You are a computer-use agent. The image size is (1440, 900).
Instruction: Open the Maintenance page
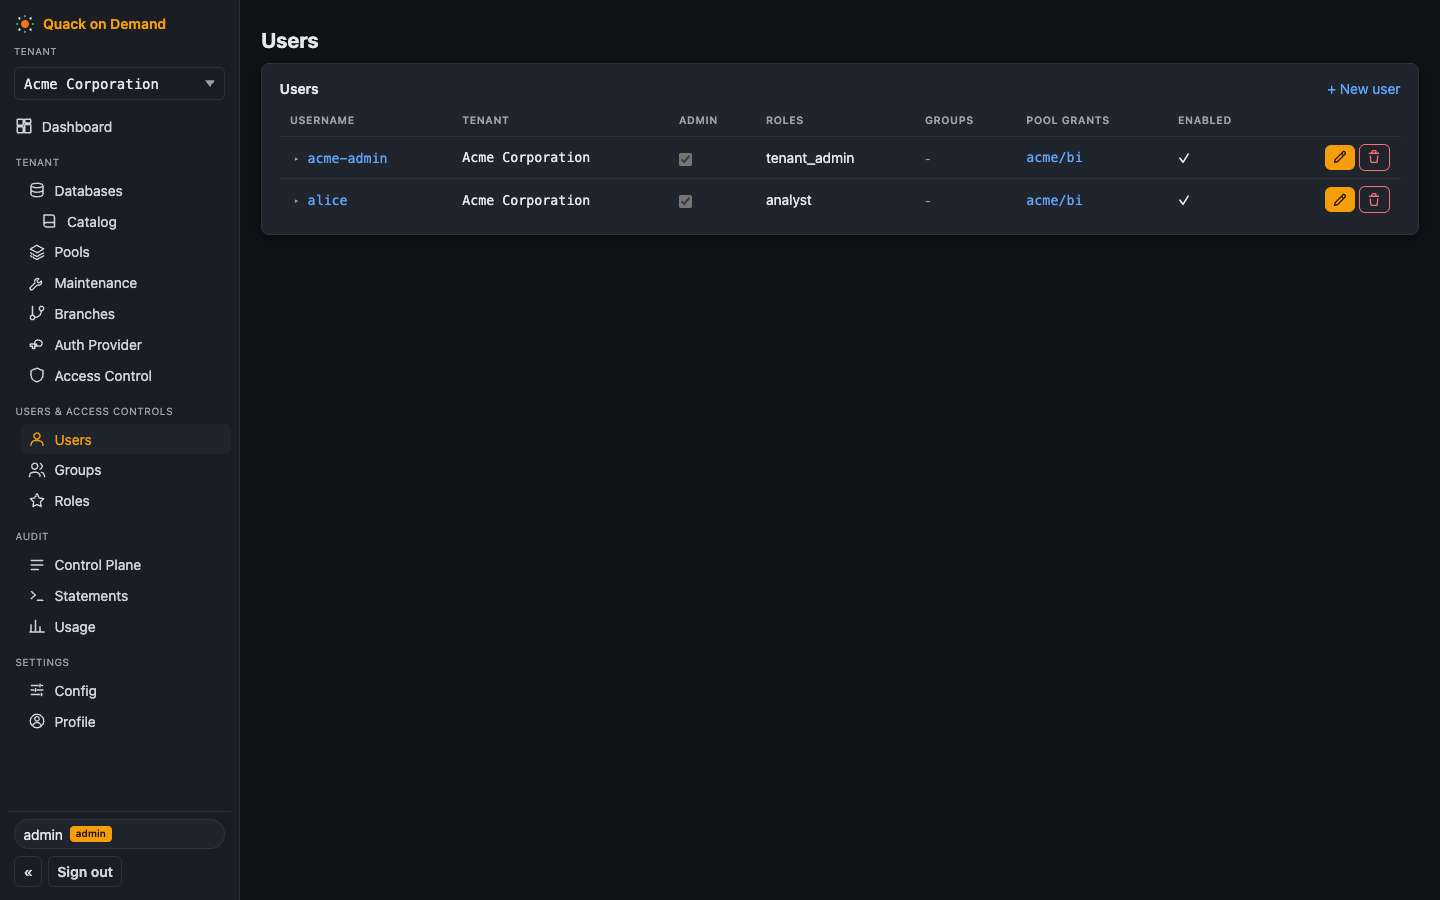click(126, 283)
